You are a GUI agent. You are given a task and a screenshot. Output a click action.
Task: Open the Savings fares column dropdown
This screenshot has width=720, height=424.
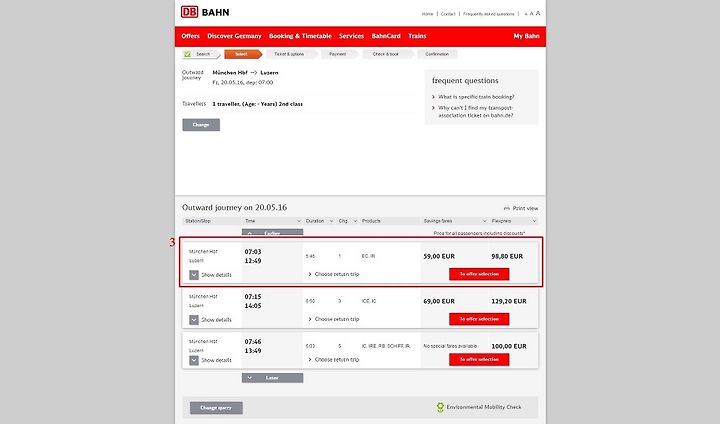[x=484, y=221]
